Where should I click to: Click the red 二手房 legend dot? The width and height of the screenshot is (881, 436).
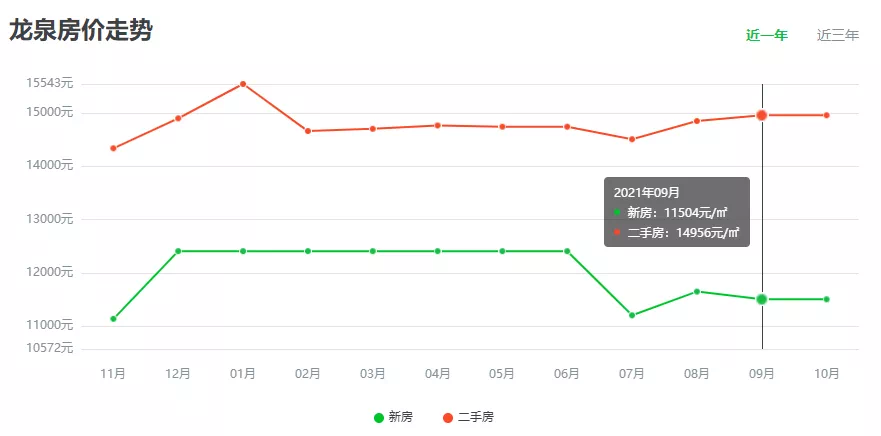click(447, 417)
